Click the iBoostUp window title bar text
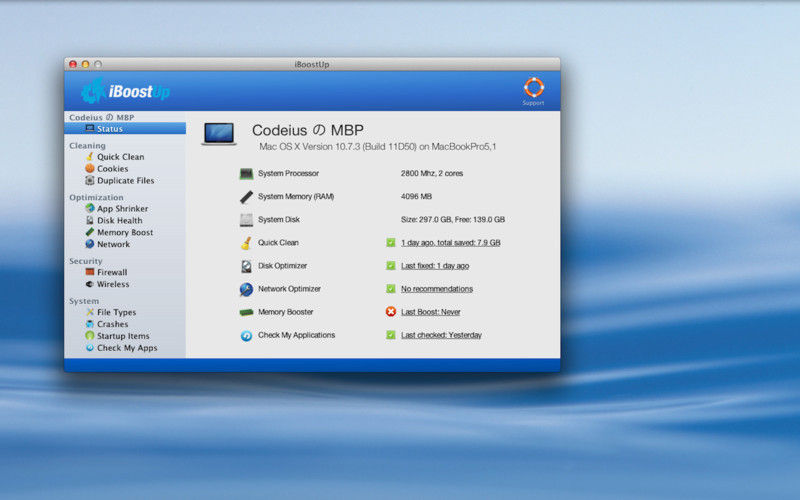800x500 pixels. 312,64
